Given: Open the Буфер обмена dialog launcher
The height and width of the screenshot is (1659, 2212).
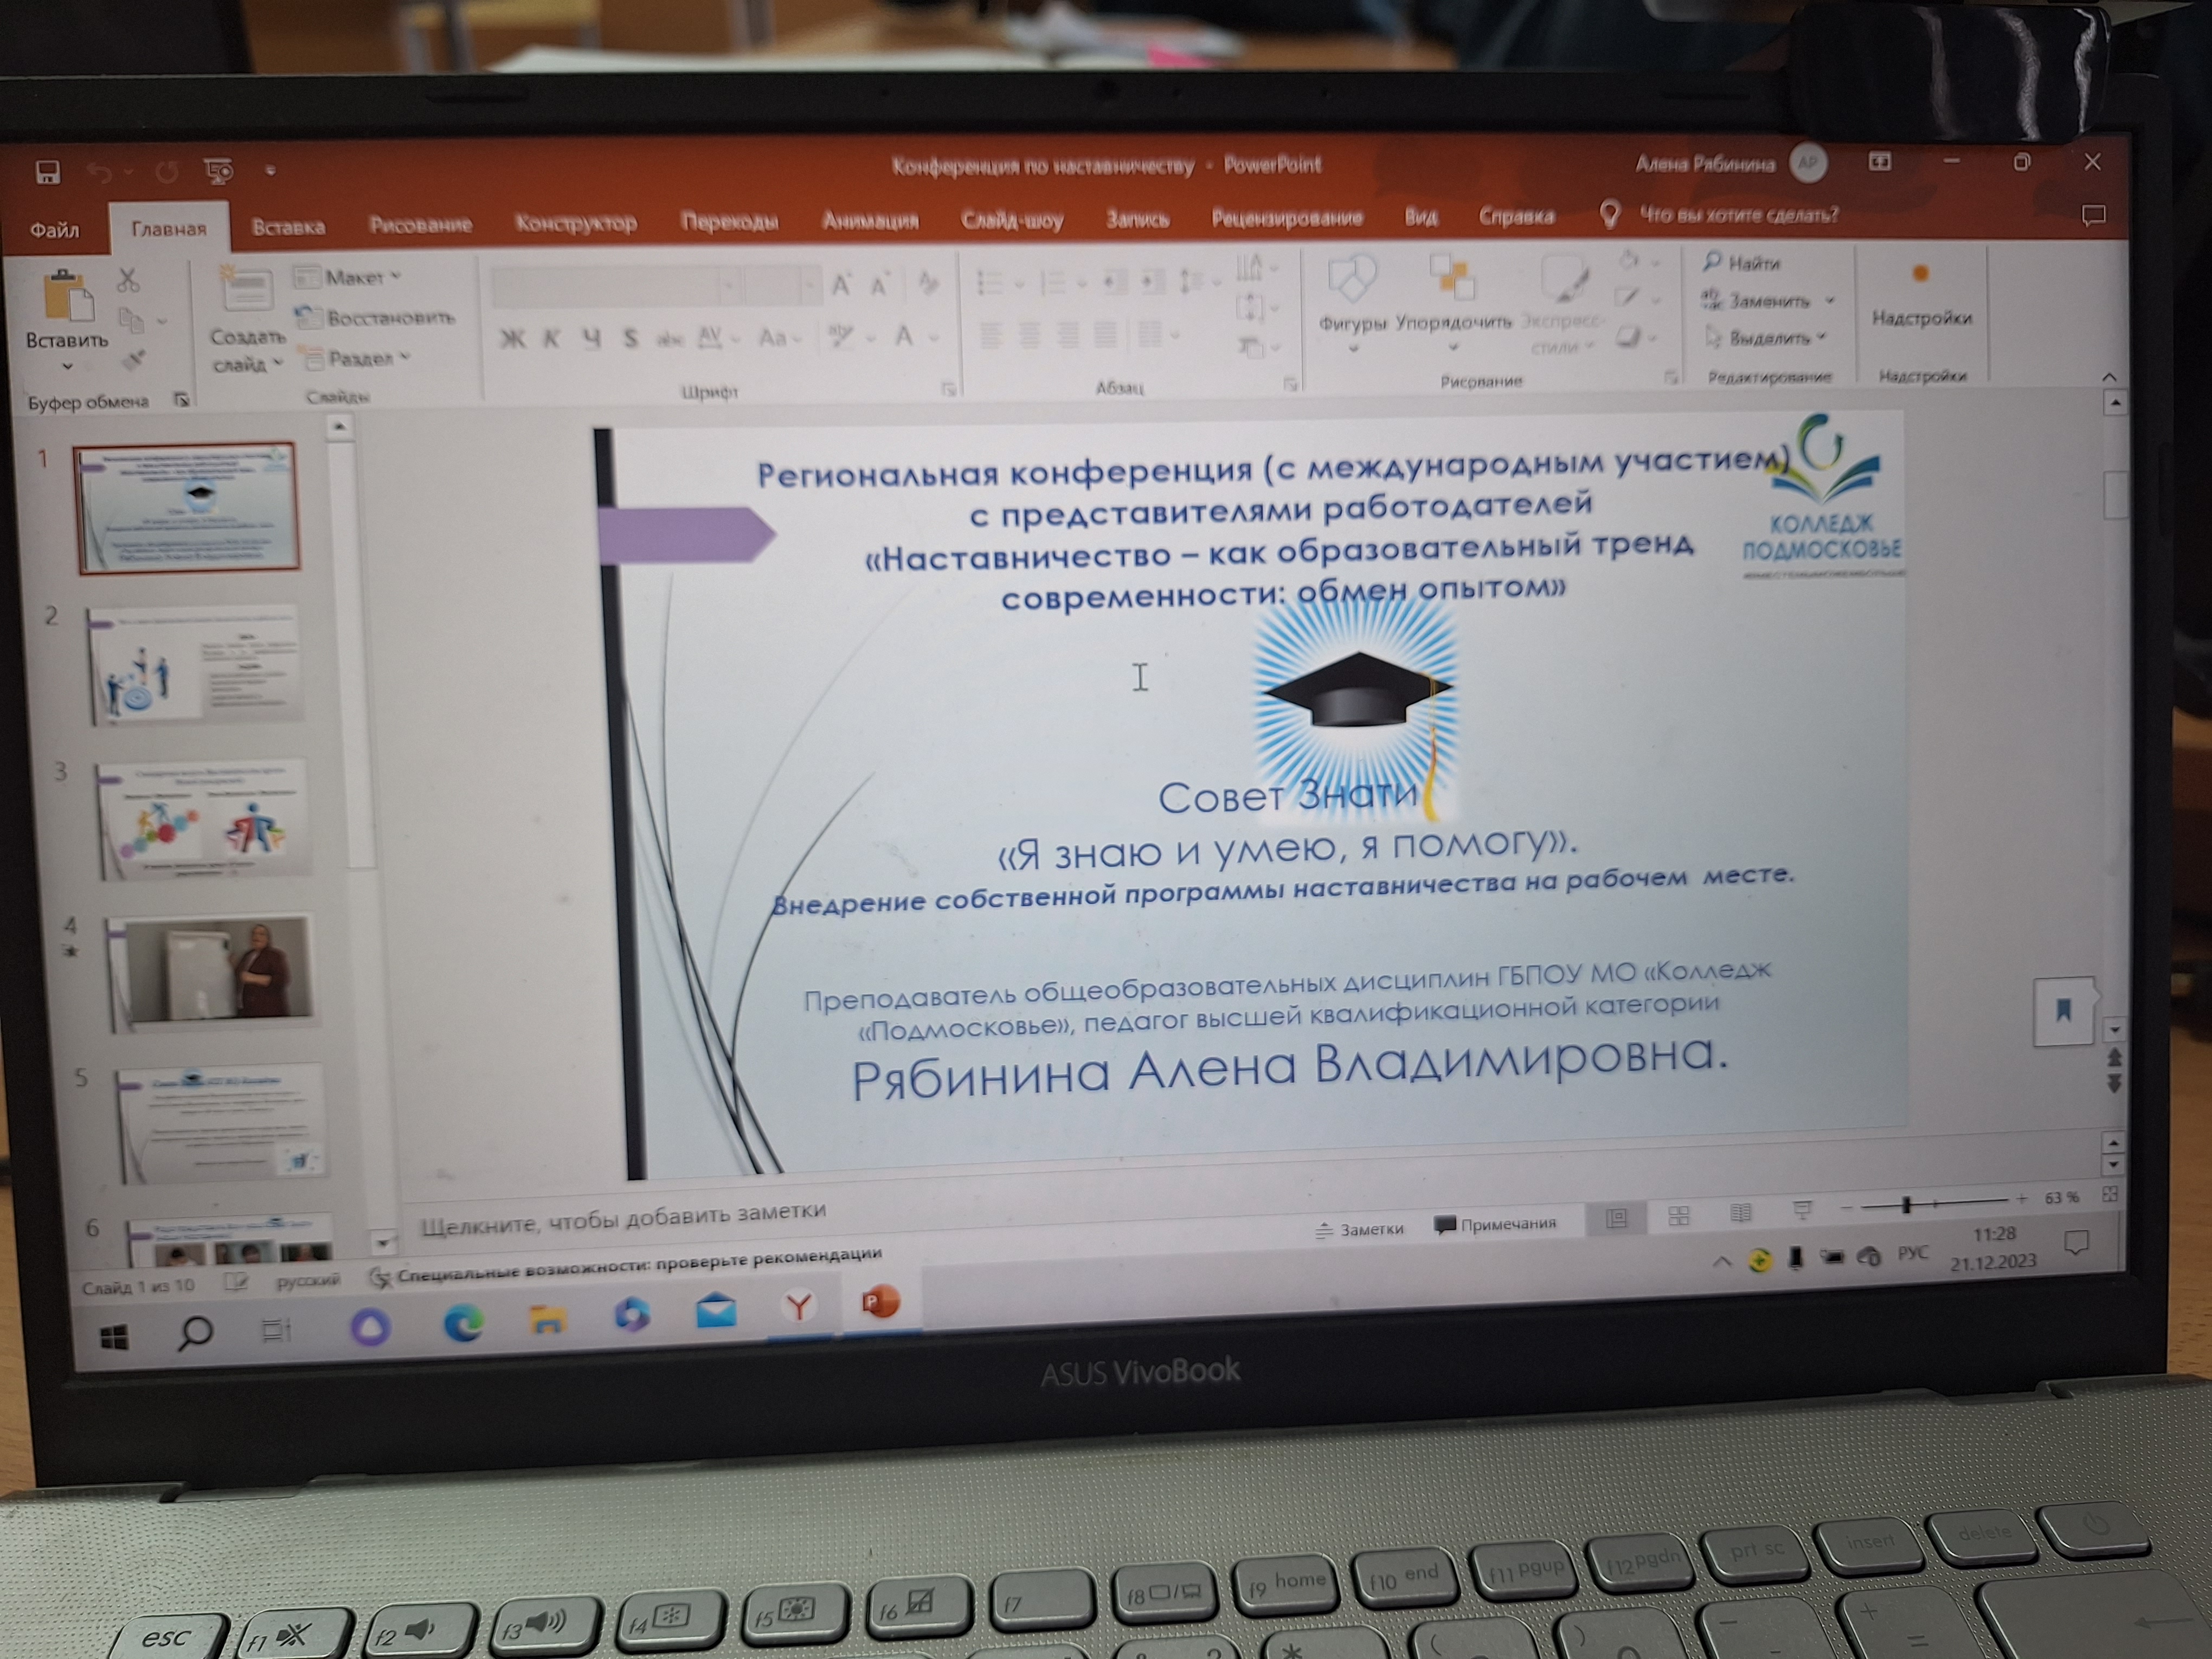Looking at the screenshot, I should [x=181, y=400].
